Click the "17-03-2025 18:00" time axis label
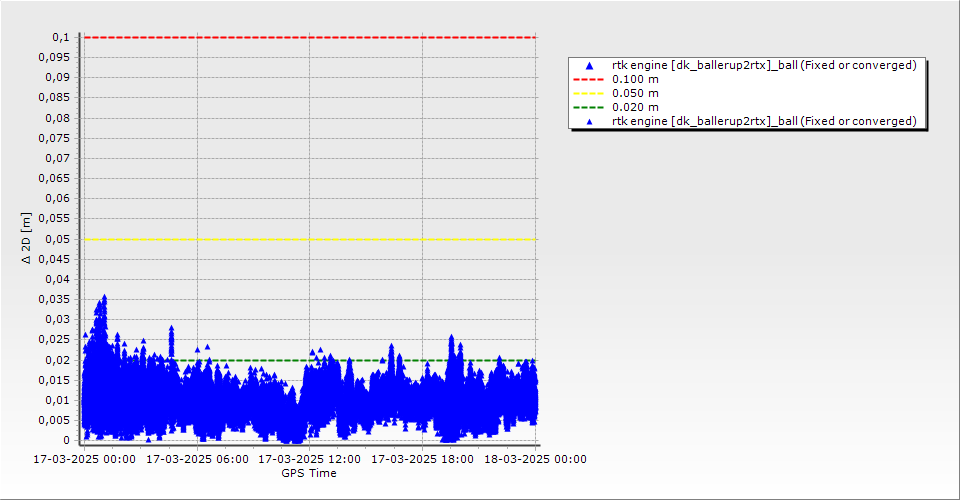This screenshot has width=960, height=500. coord(423,460)
